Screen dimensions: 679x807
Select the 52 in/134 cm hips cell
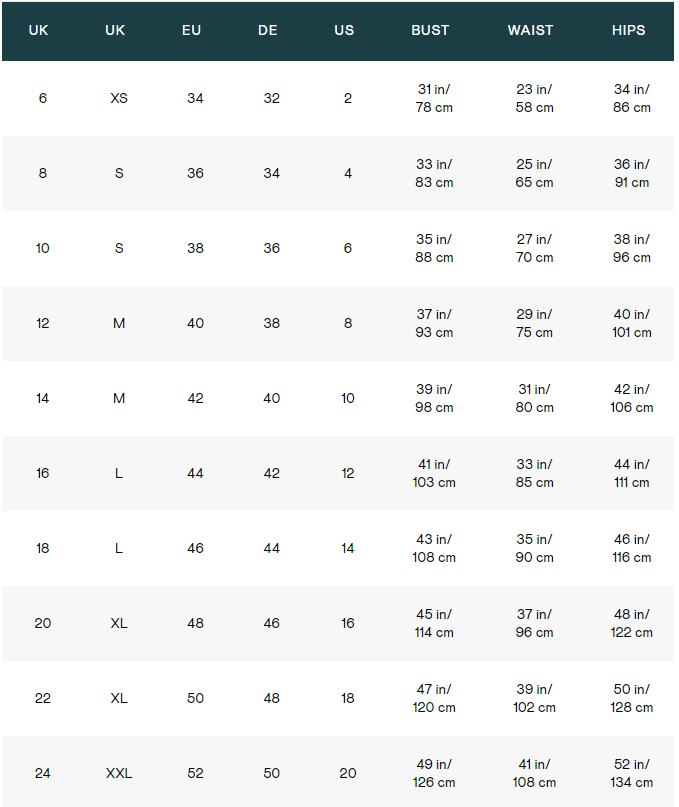coord(631,773)
